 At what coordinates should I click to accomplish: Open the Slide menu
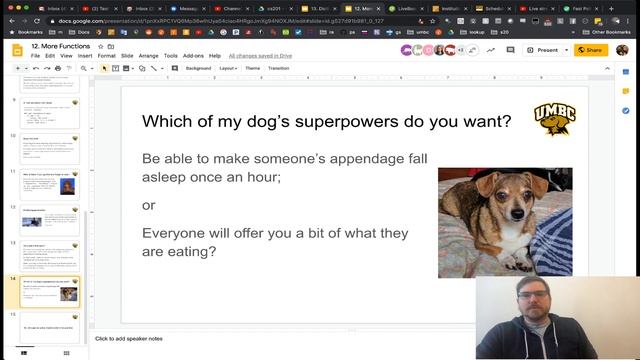[x=127, y=56]
